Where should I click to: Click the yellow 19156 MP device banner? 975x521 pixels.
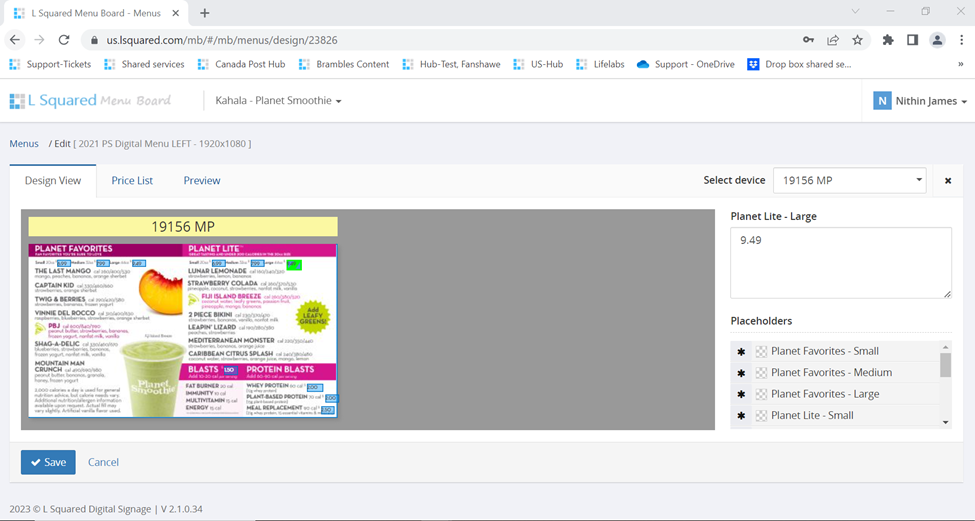(183, 226)
